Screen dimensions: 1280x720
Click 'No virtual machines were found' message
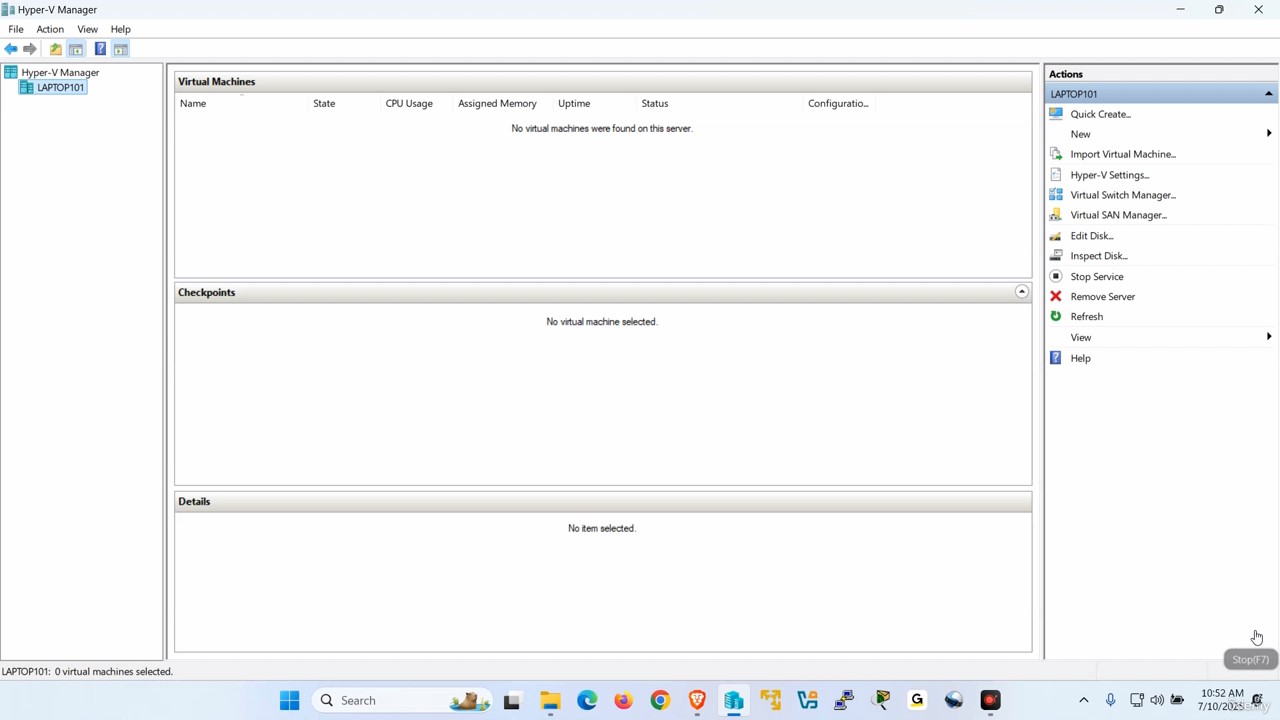tap(601, 128)
